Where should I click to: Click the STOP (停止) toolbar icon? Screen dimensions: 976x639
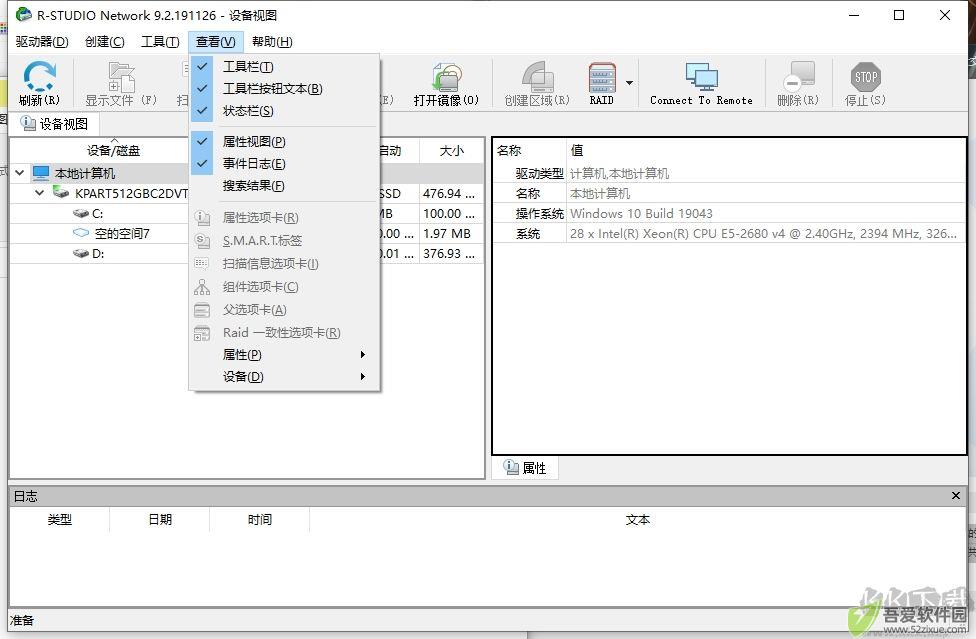pyautogui.click(x=865, y=77)
